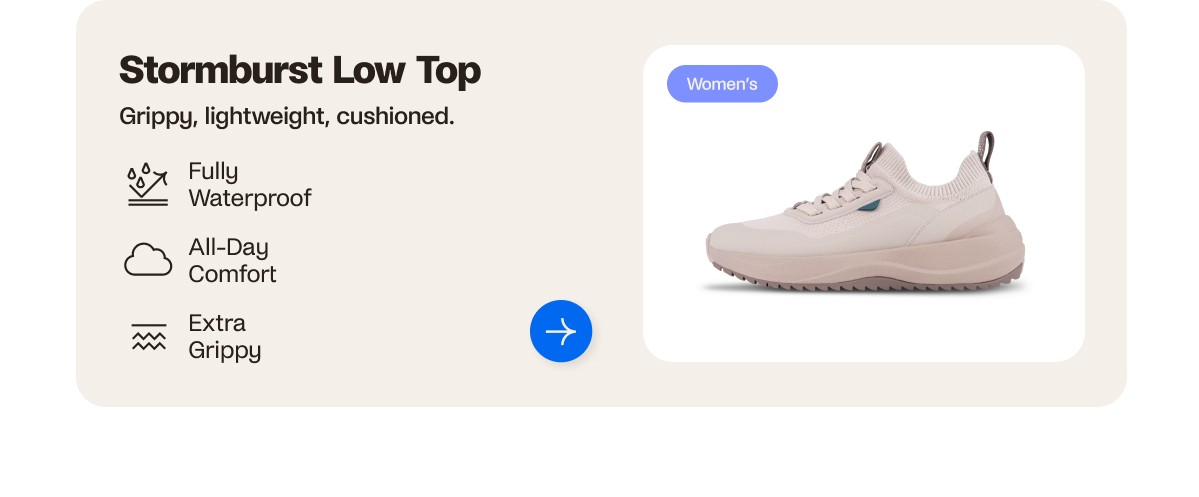Click the teal tag on the sneaker
Viewport: 1199px width, 497px height.
click(x=872, y=207)
